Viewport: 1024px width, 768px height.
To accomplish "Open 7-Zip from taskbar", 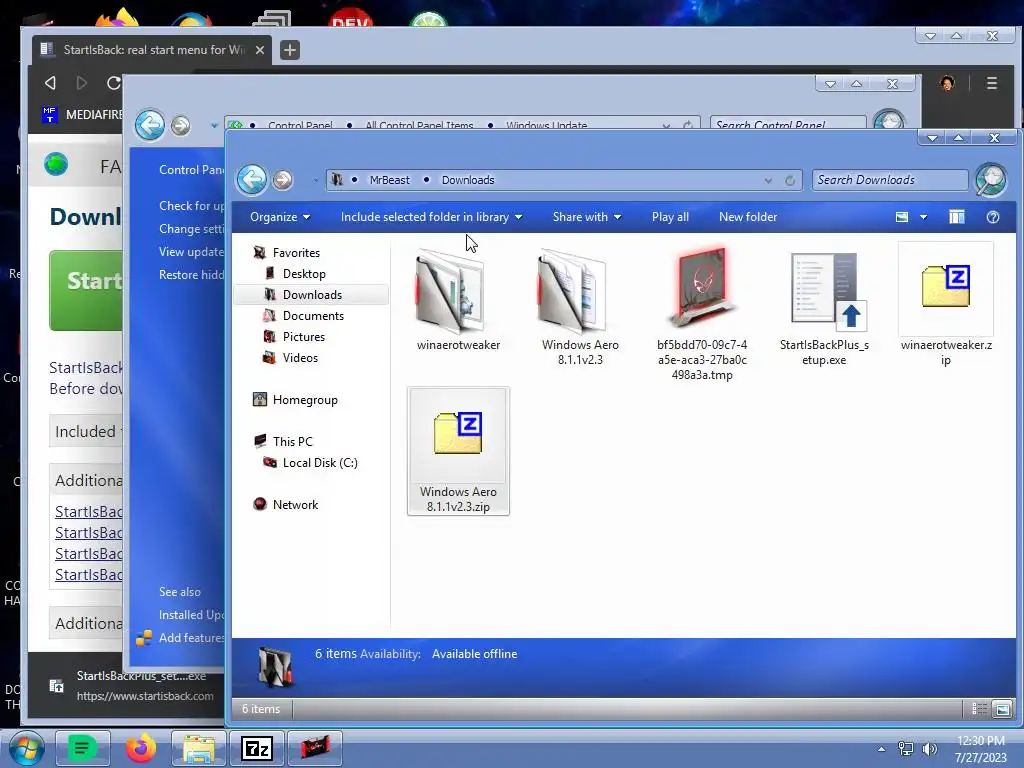I will pos(257,748).
